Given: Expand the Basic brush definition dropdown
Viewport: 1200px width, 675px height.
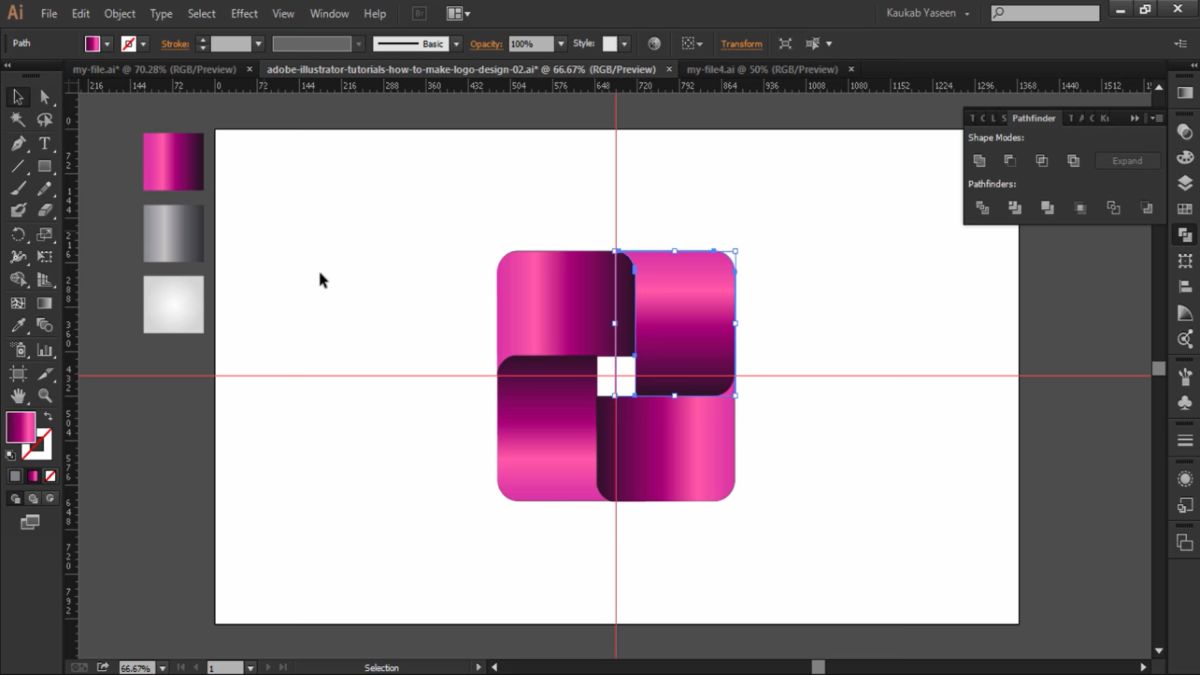Looking at the screenshot, I should (455, 43).
